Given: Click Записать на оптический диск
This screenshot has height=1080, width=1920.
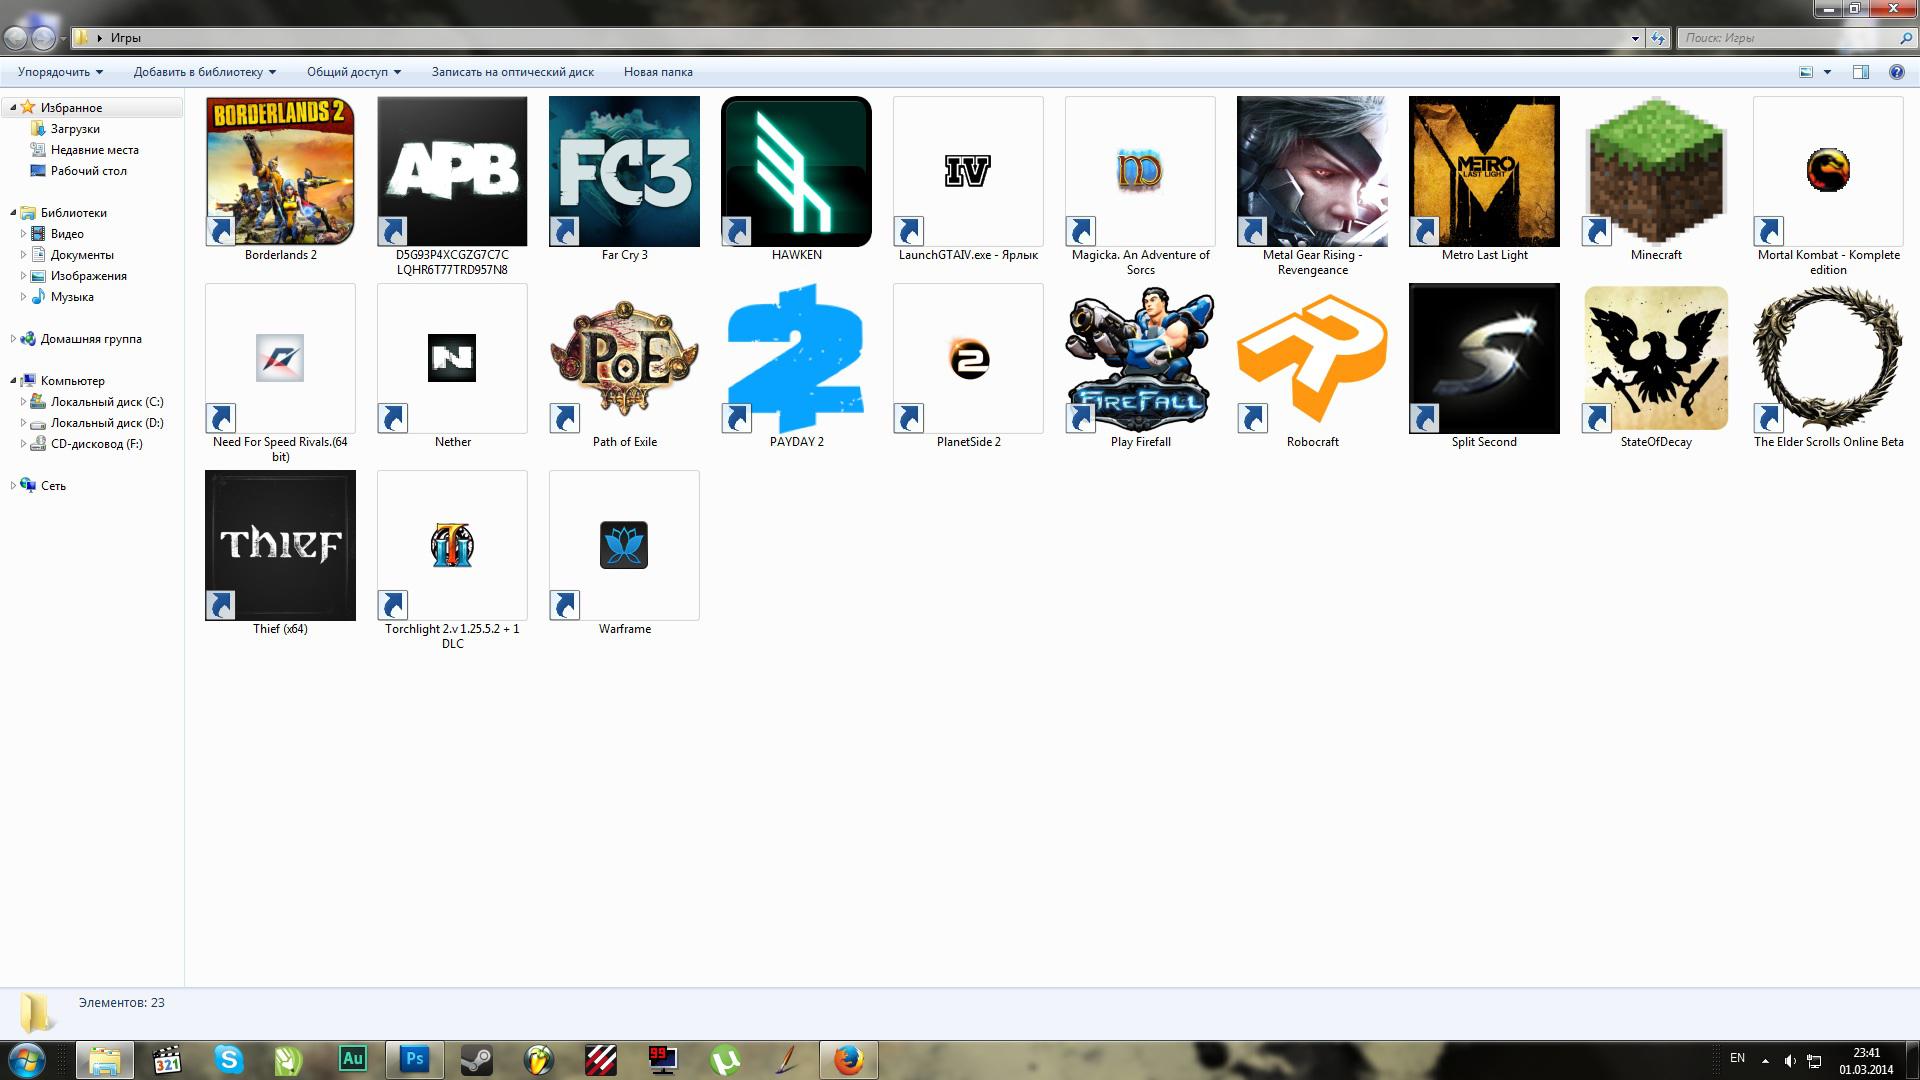Looking at the screenshot, I should coord(512,72).
